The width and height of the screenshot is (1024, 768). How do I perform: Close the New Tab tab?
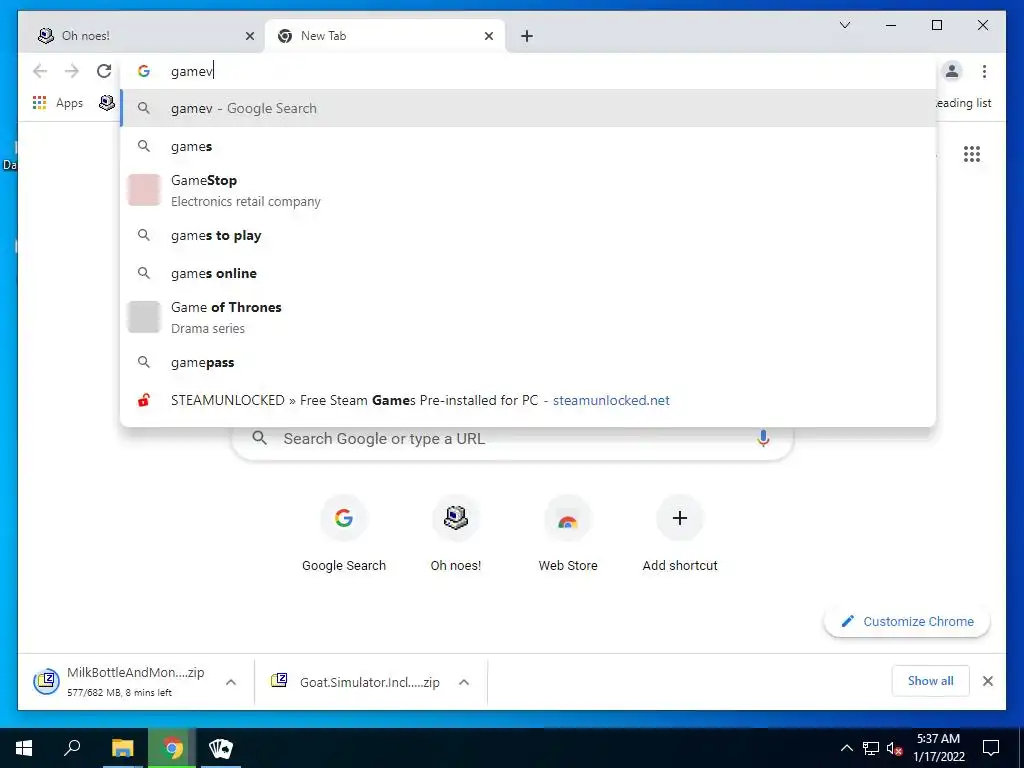(488, 36)
